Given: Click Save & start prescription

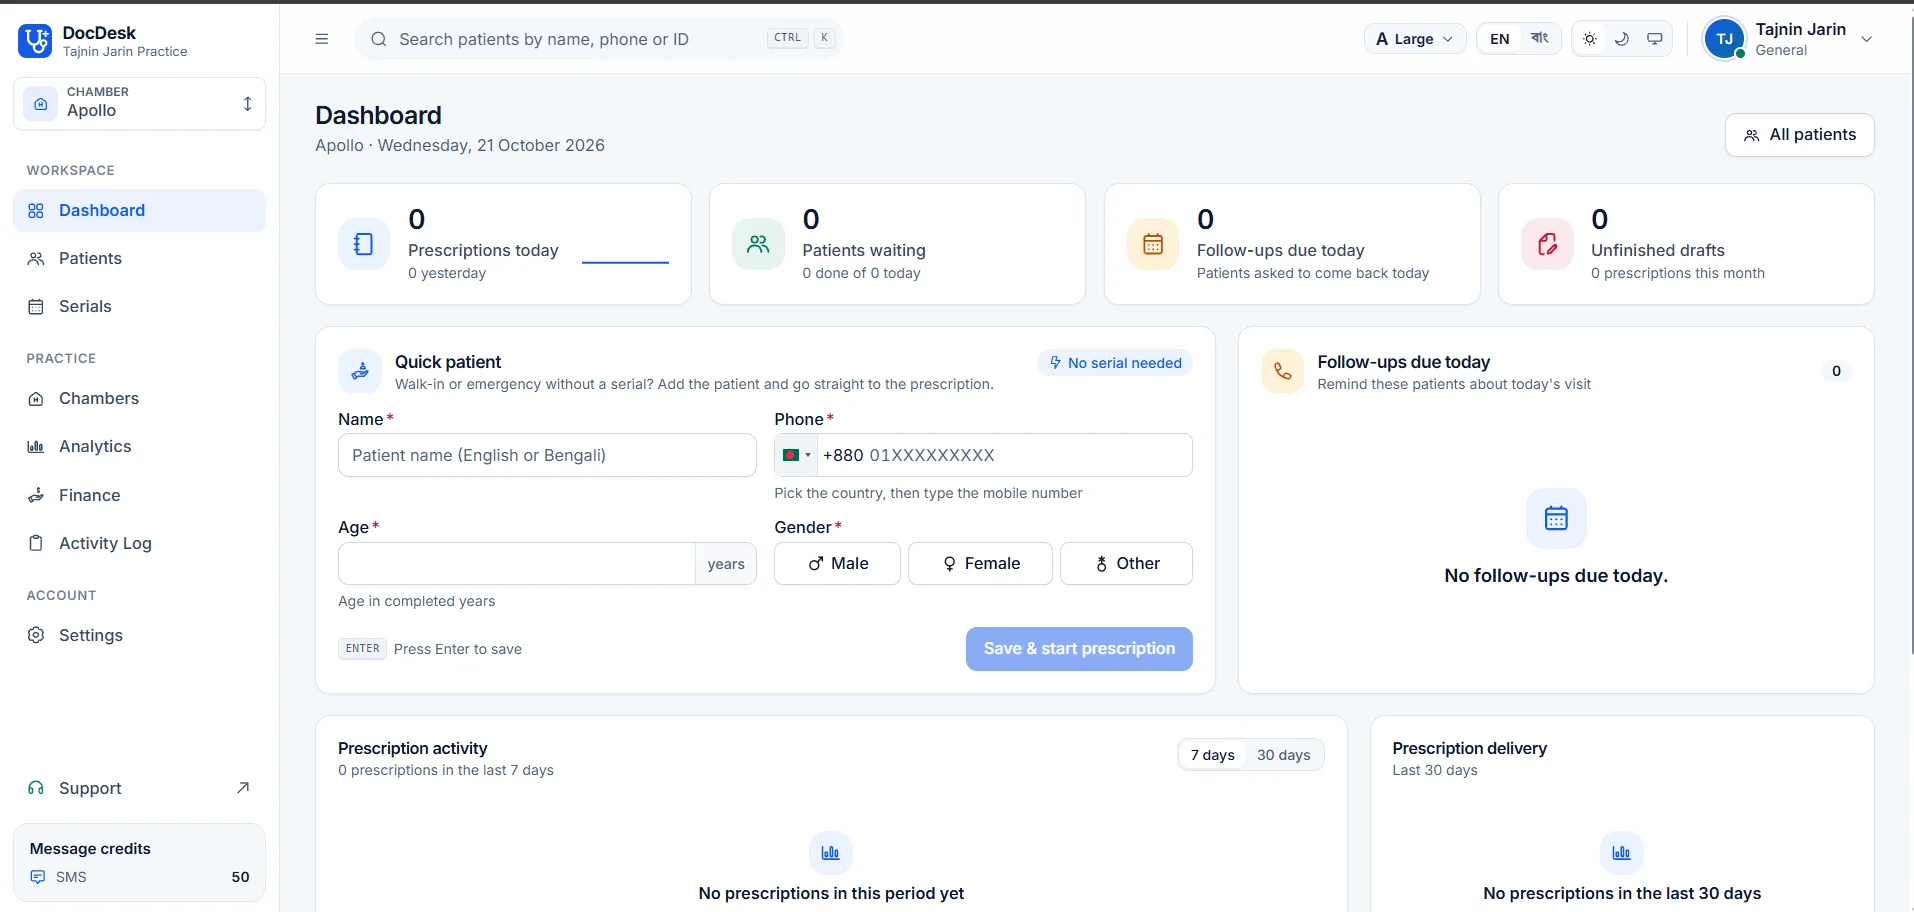Looking at the screenshot, I should coord(1079,649).
